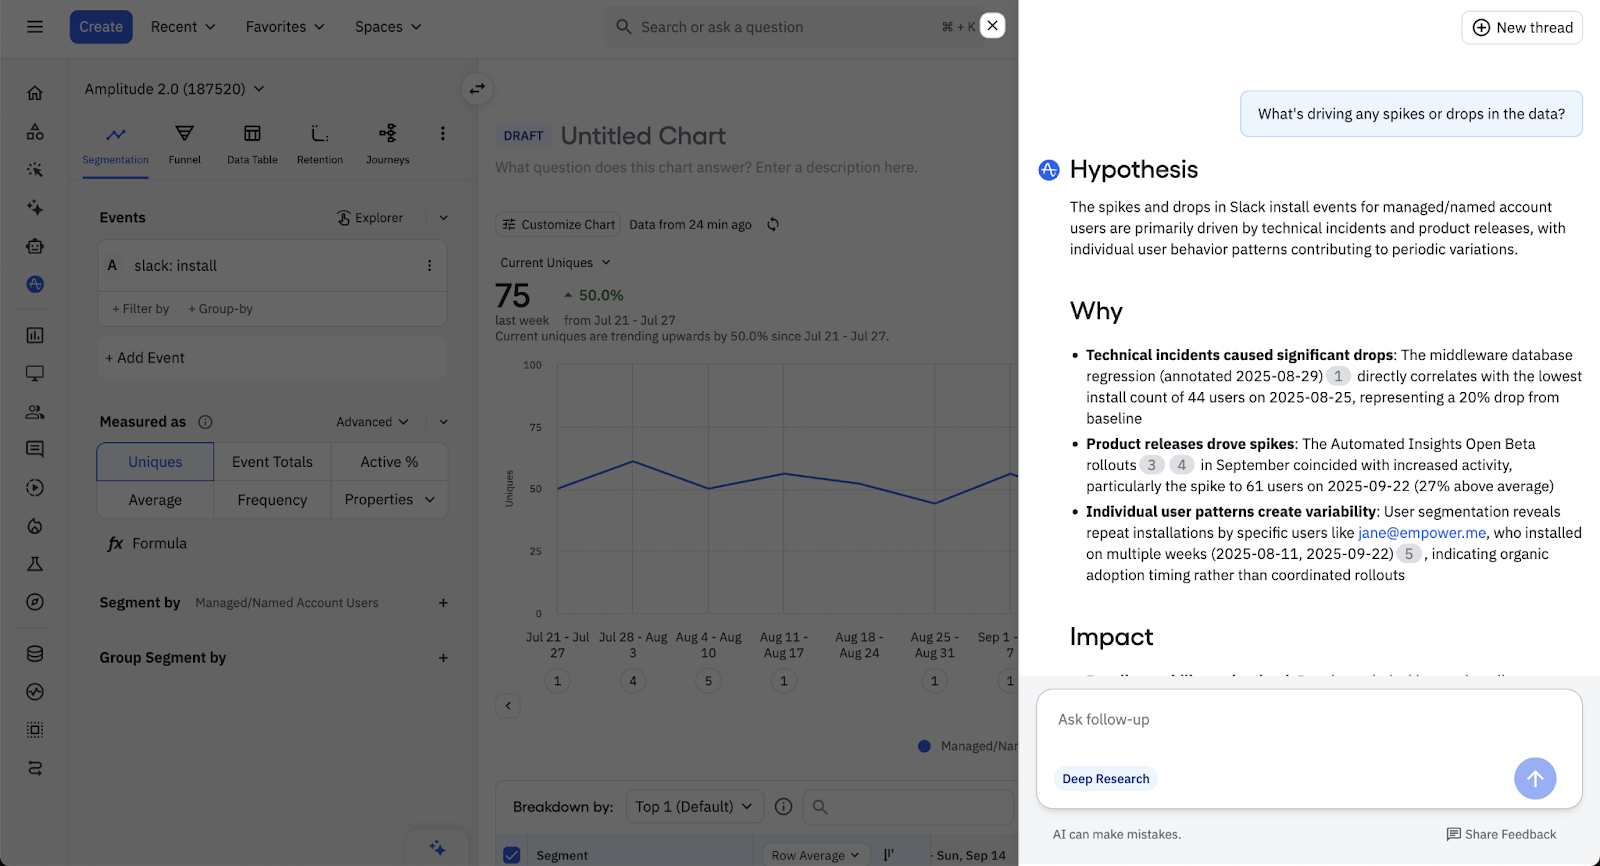Open the hamburger navigation menu
Viewport: 1600px width, 866px height.
coord(35,27)
